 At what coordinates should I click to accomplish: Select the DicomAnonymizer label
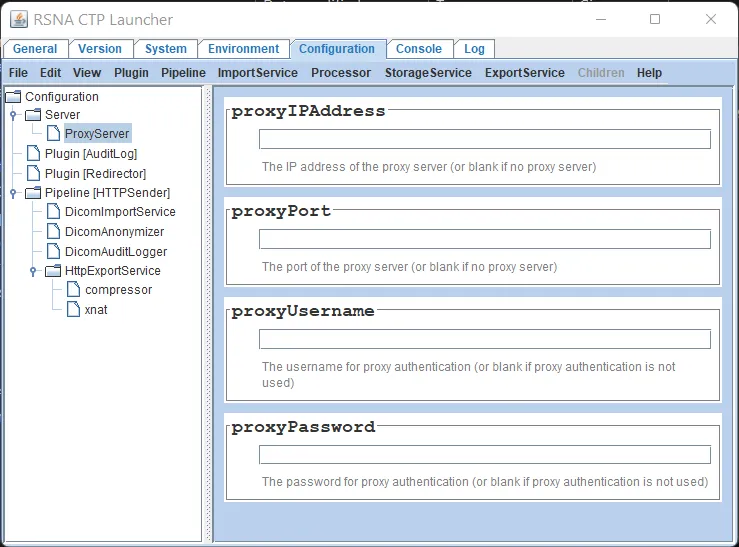pyautogui.click(x=115, y=232)
